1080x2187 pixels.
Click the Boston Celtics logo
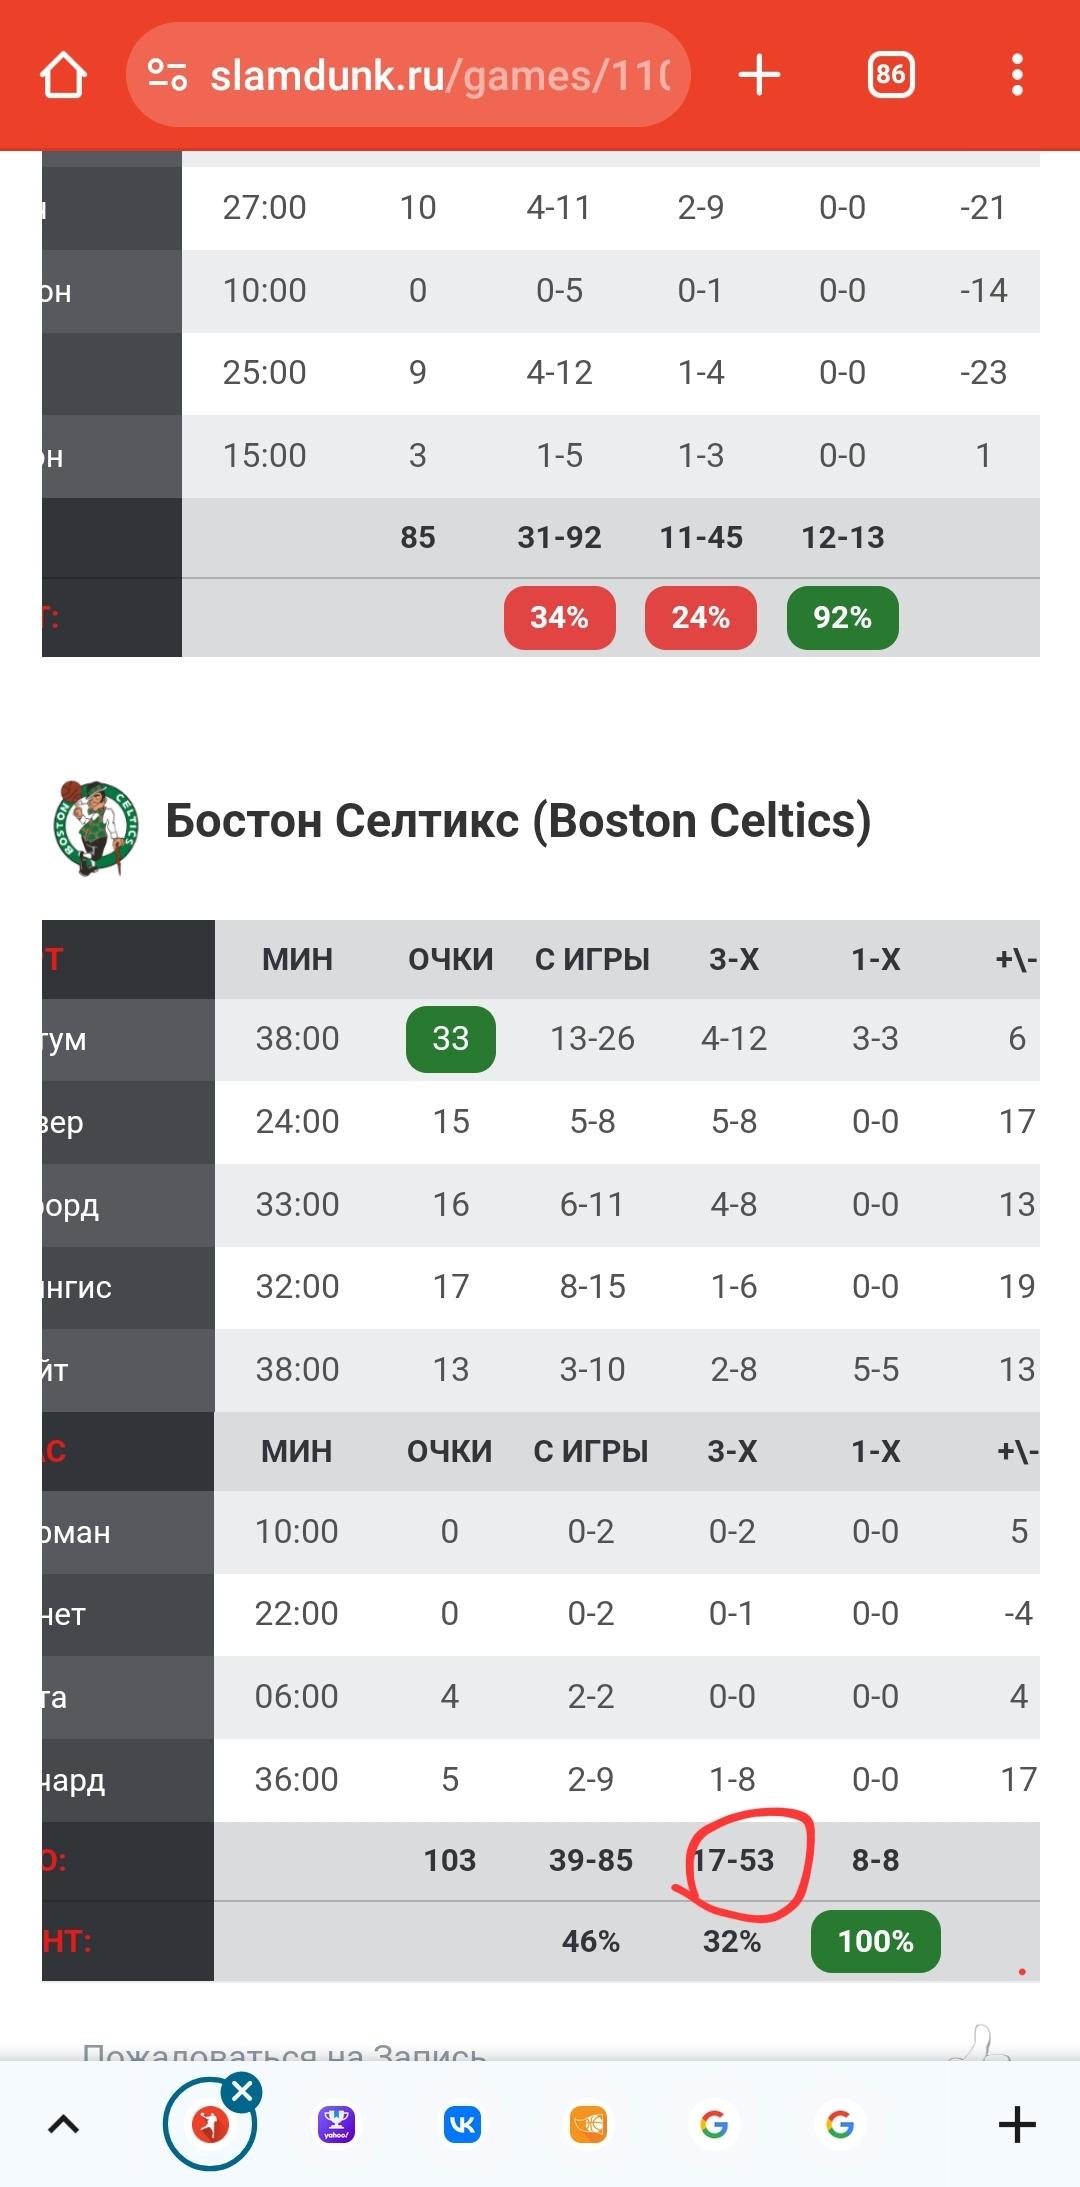coord(95,829)
